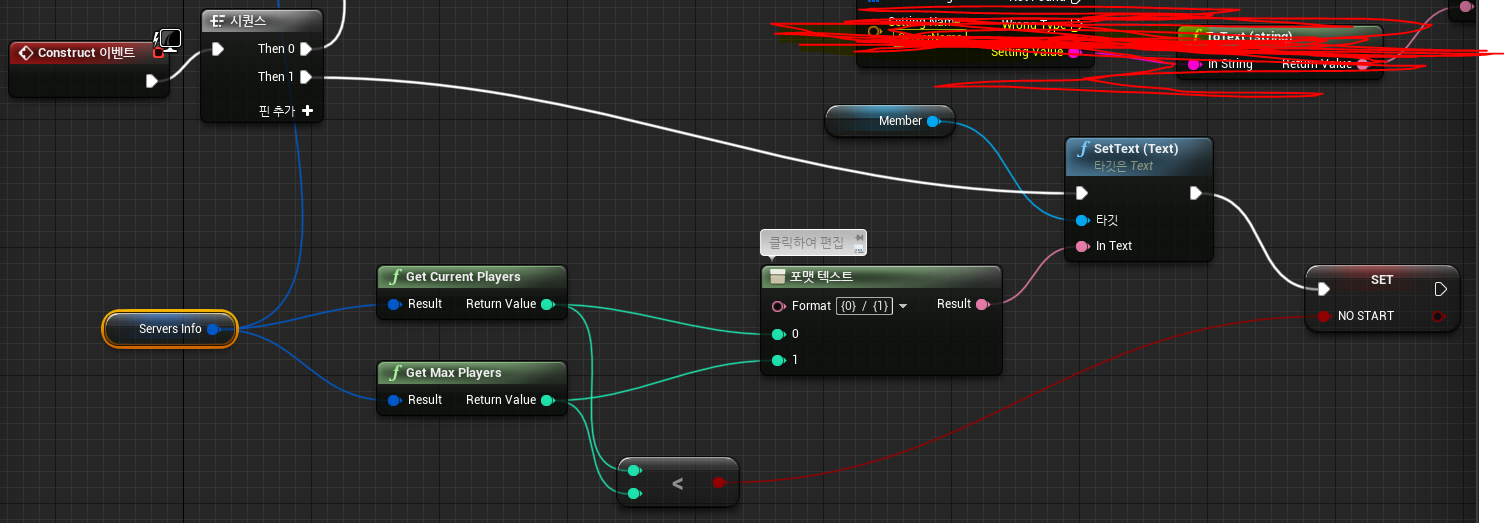Viewport: 1504px width, 523px height.
Task: Click the pink Result pin on 포맷 텍스트
Action: pos(981,304)
